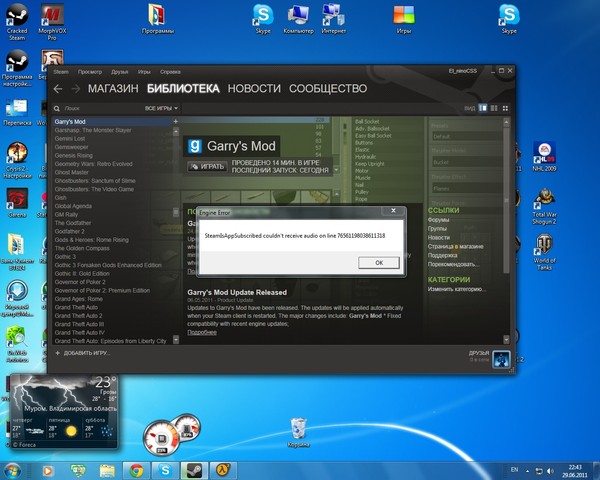Open the Страница в магазине link
600x480 pixels.
pyautogui.click(x=455, y=247)
